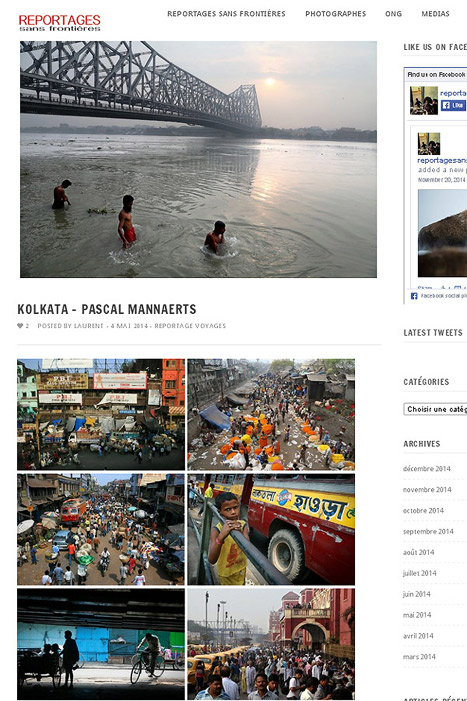Like the post with the heart icon
467x701 pixels.
pos(20,325)
